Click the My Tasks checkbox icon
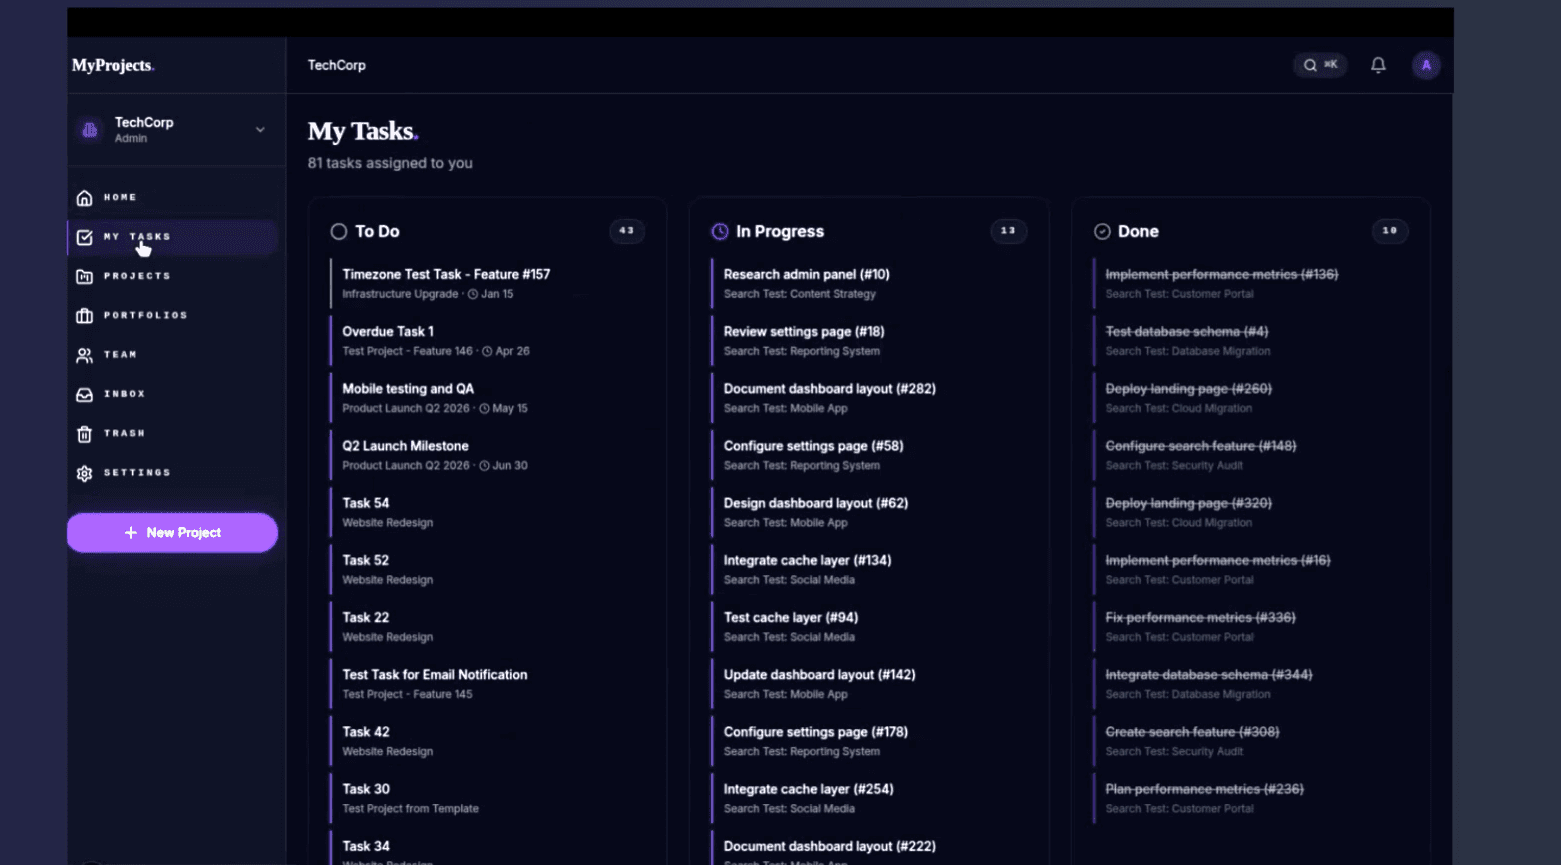Image resolution: width=1561 pixels, height=865 pixels. click(85, 237)
